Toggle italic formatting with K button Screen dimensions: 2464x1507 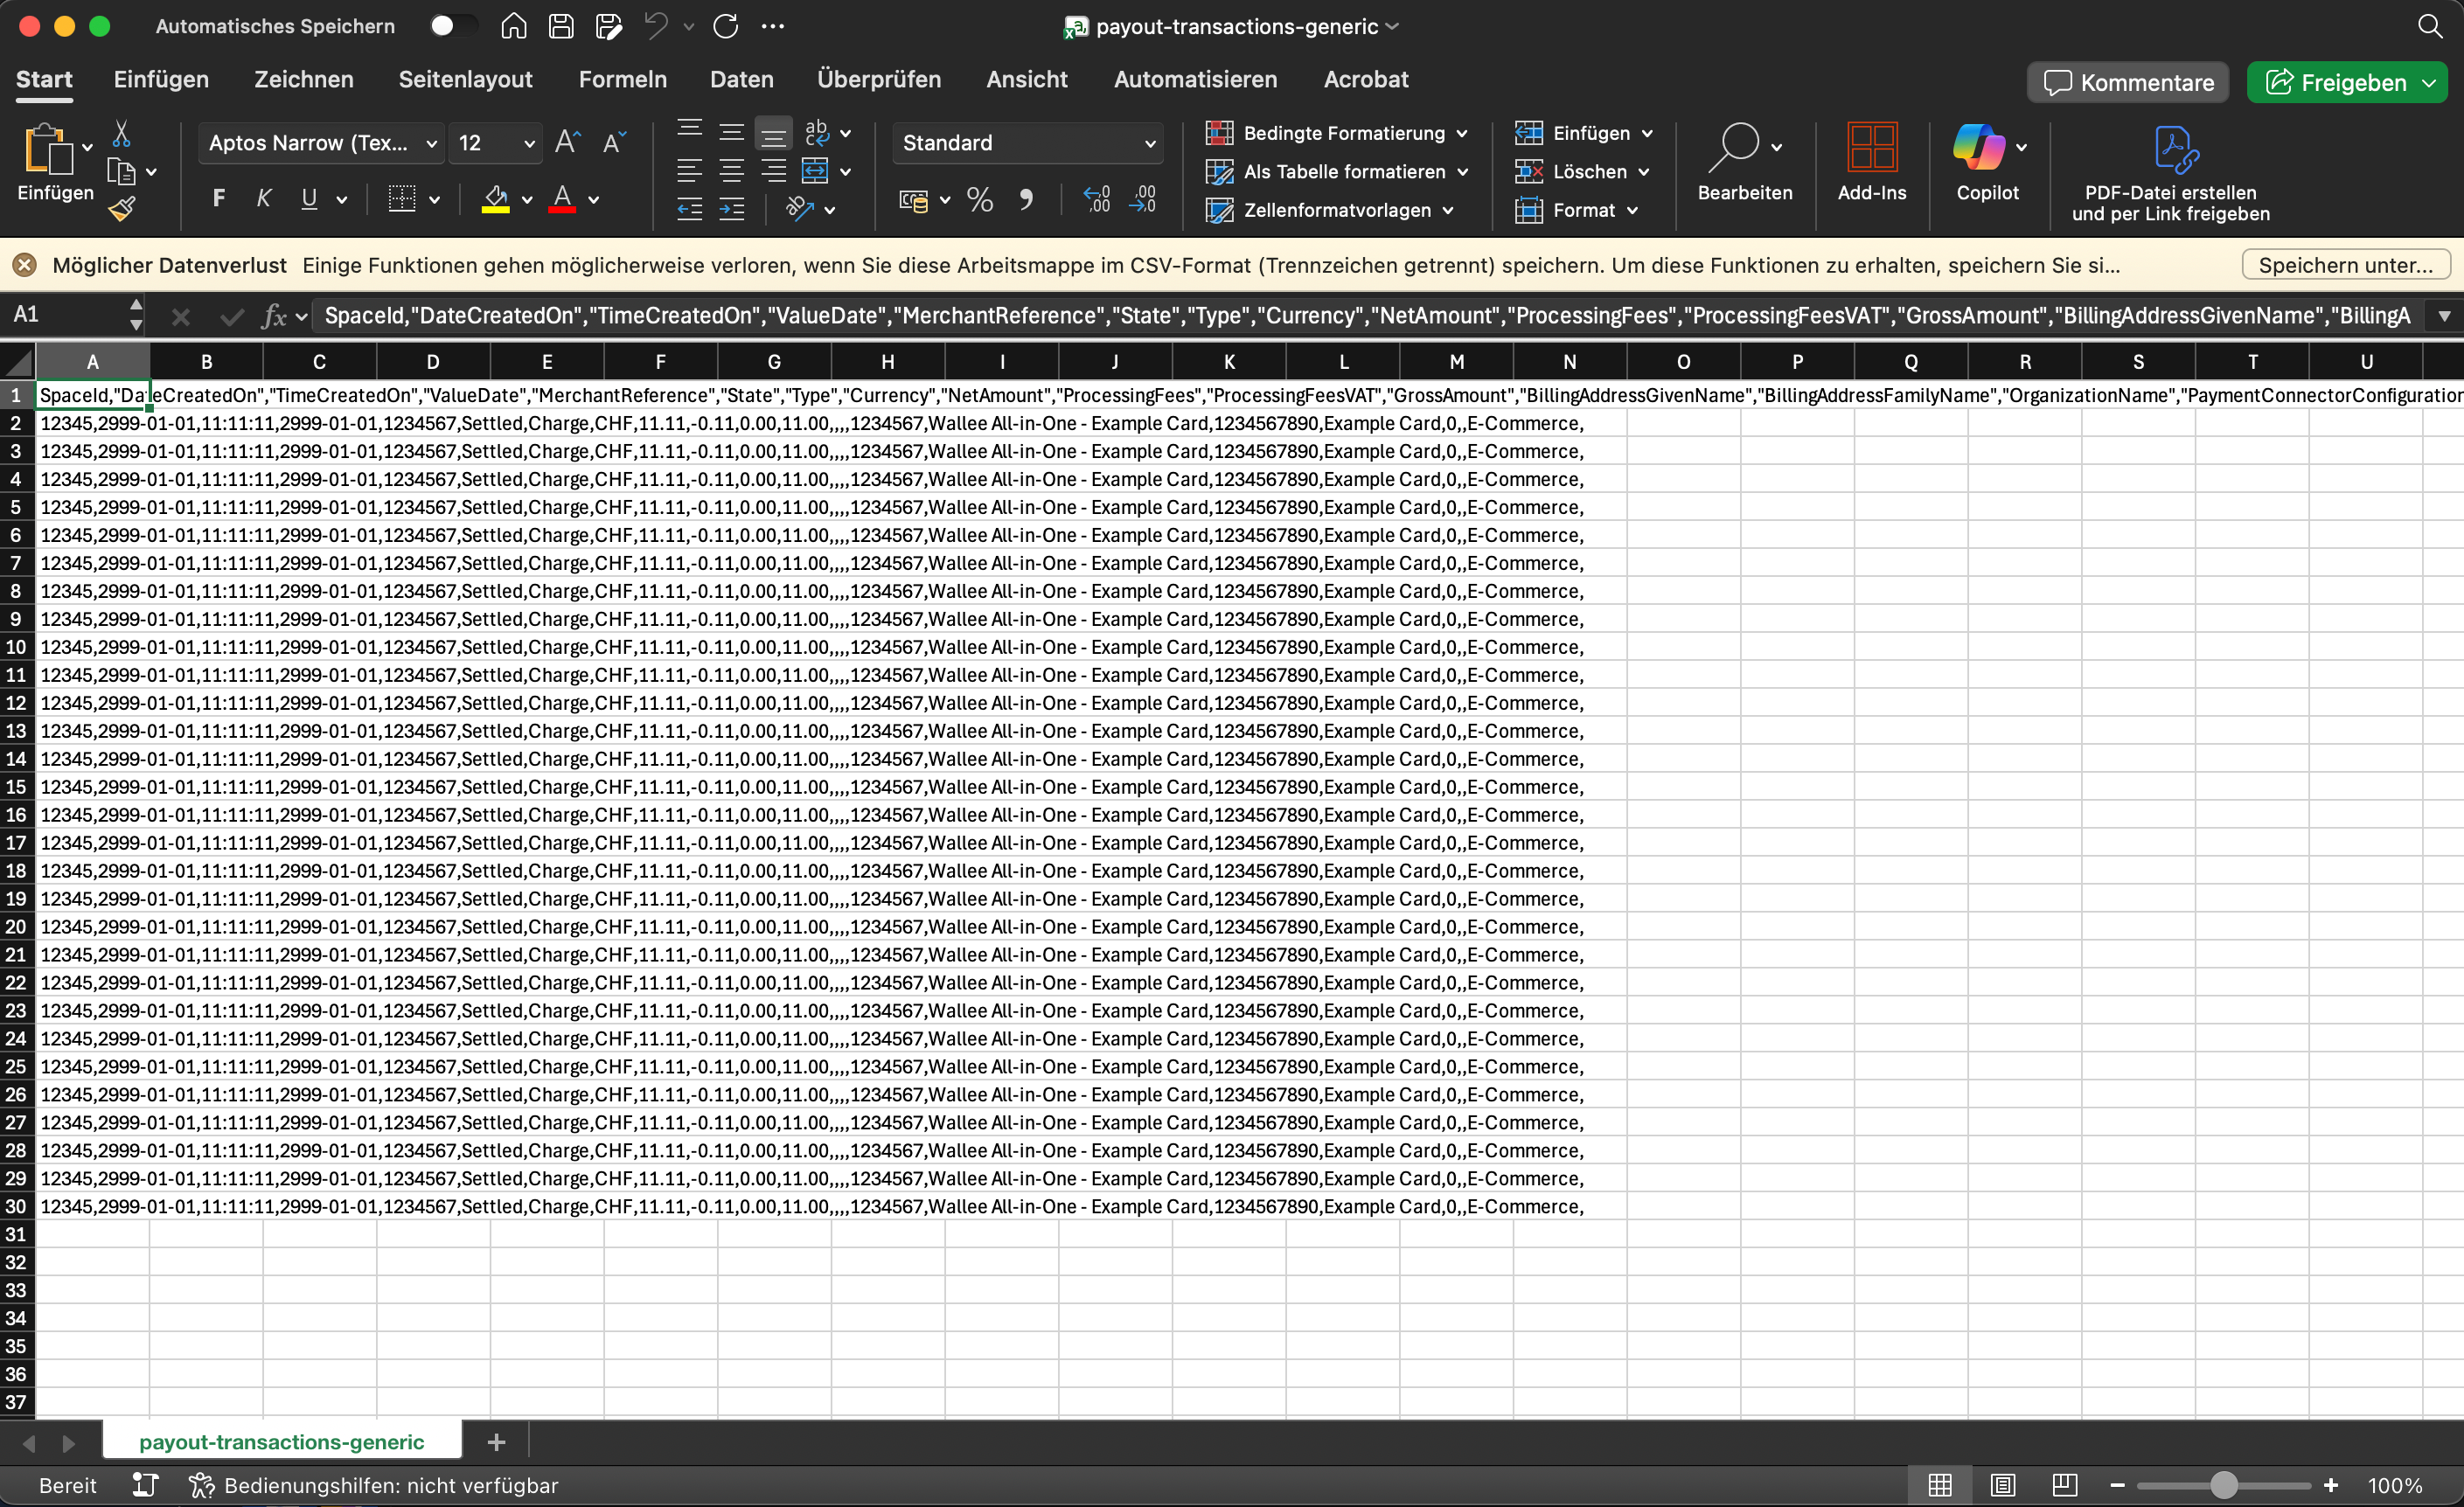click(x=264, y=199)
